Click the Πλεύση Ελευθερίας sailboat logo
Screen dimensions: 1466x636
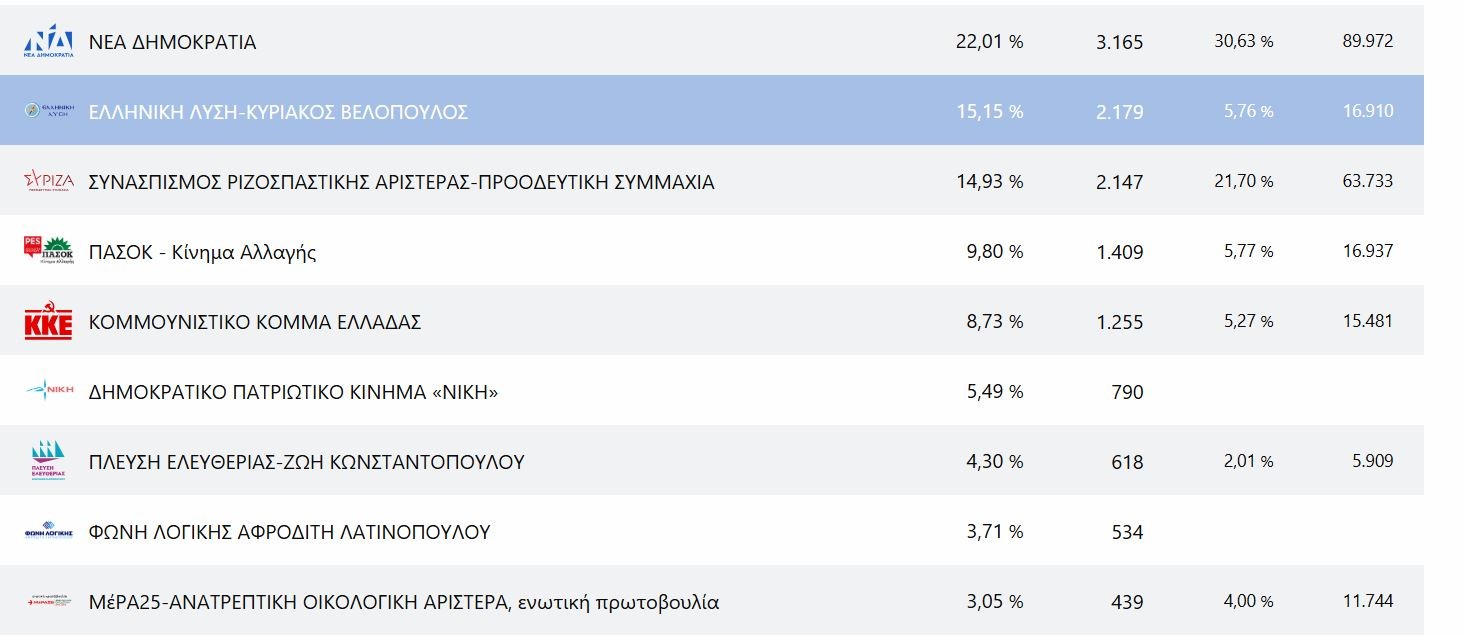pyautogui.click(x=49, y=461)
